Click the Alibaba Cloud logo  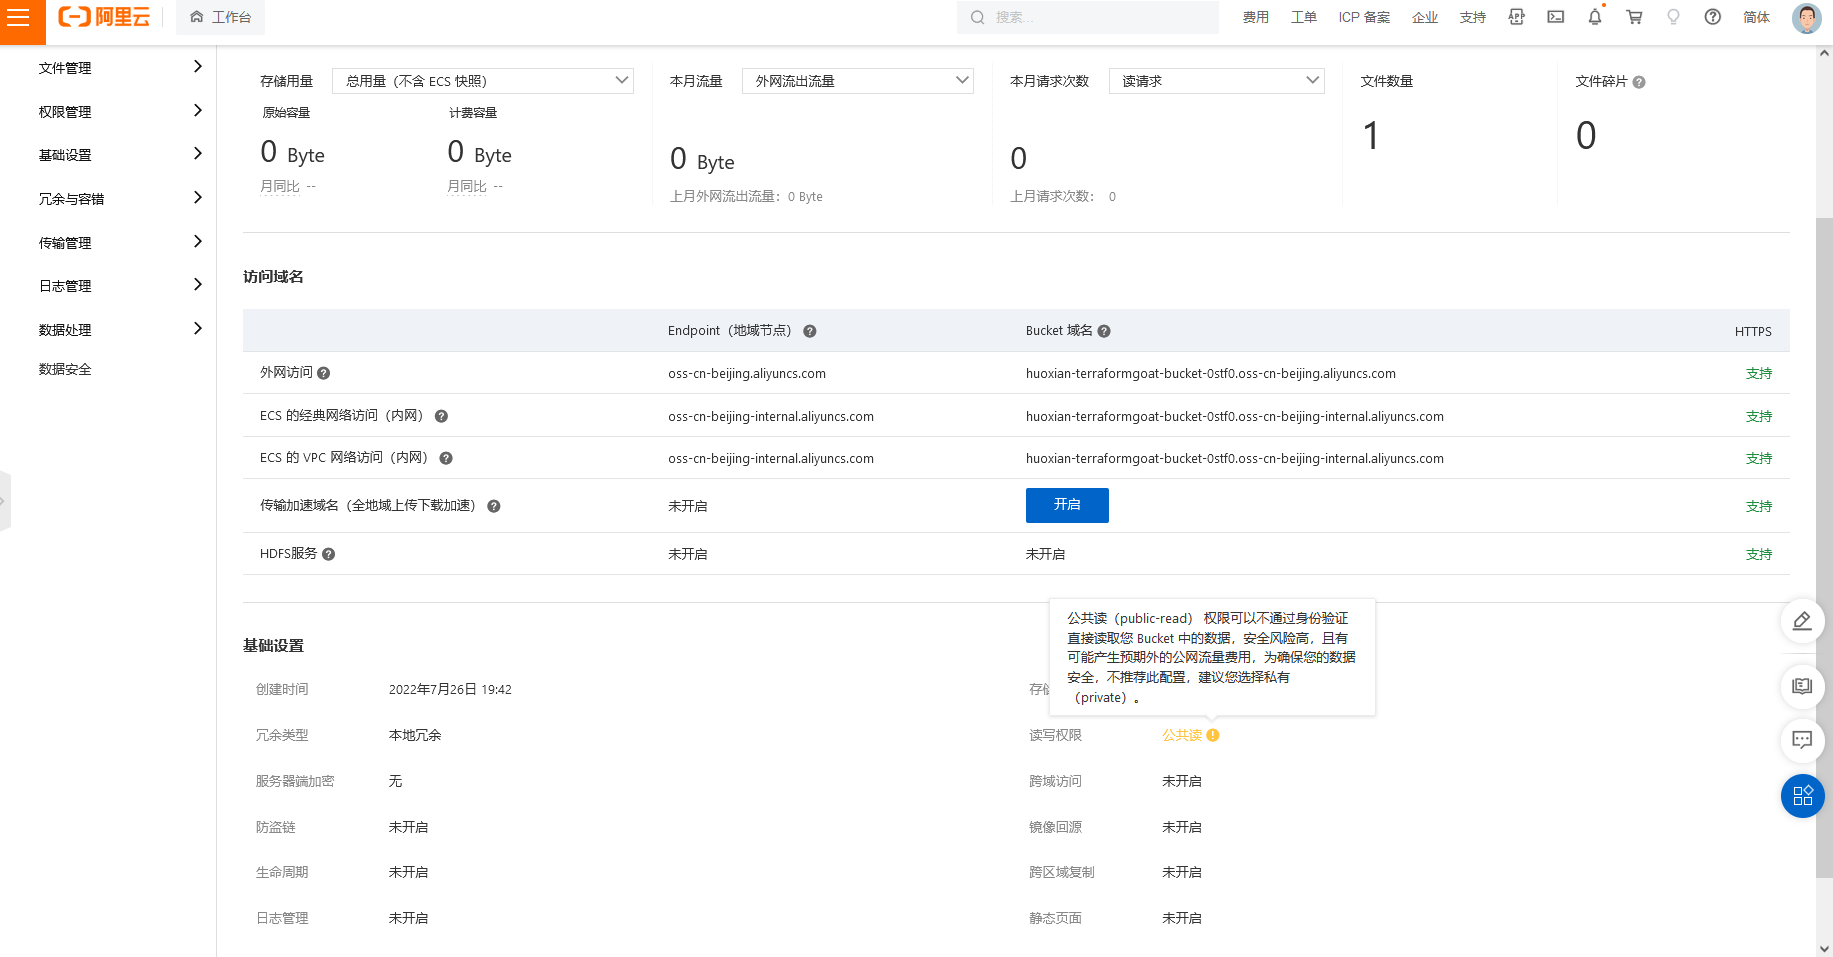(104, 17)
